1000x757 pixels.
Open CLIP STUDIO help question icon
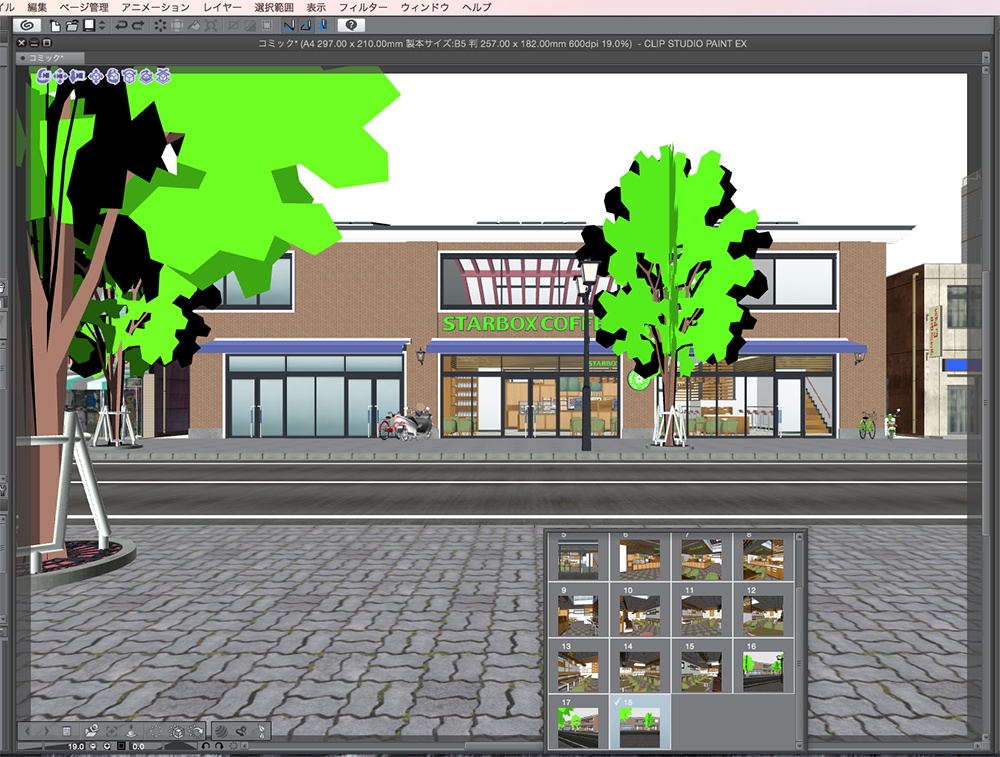[x=351, y=25]
